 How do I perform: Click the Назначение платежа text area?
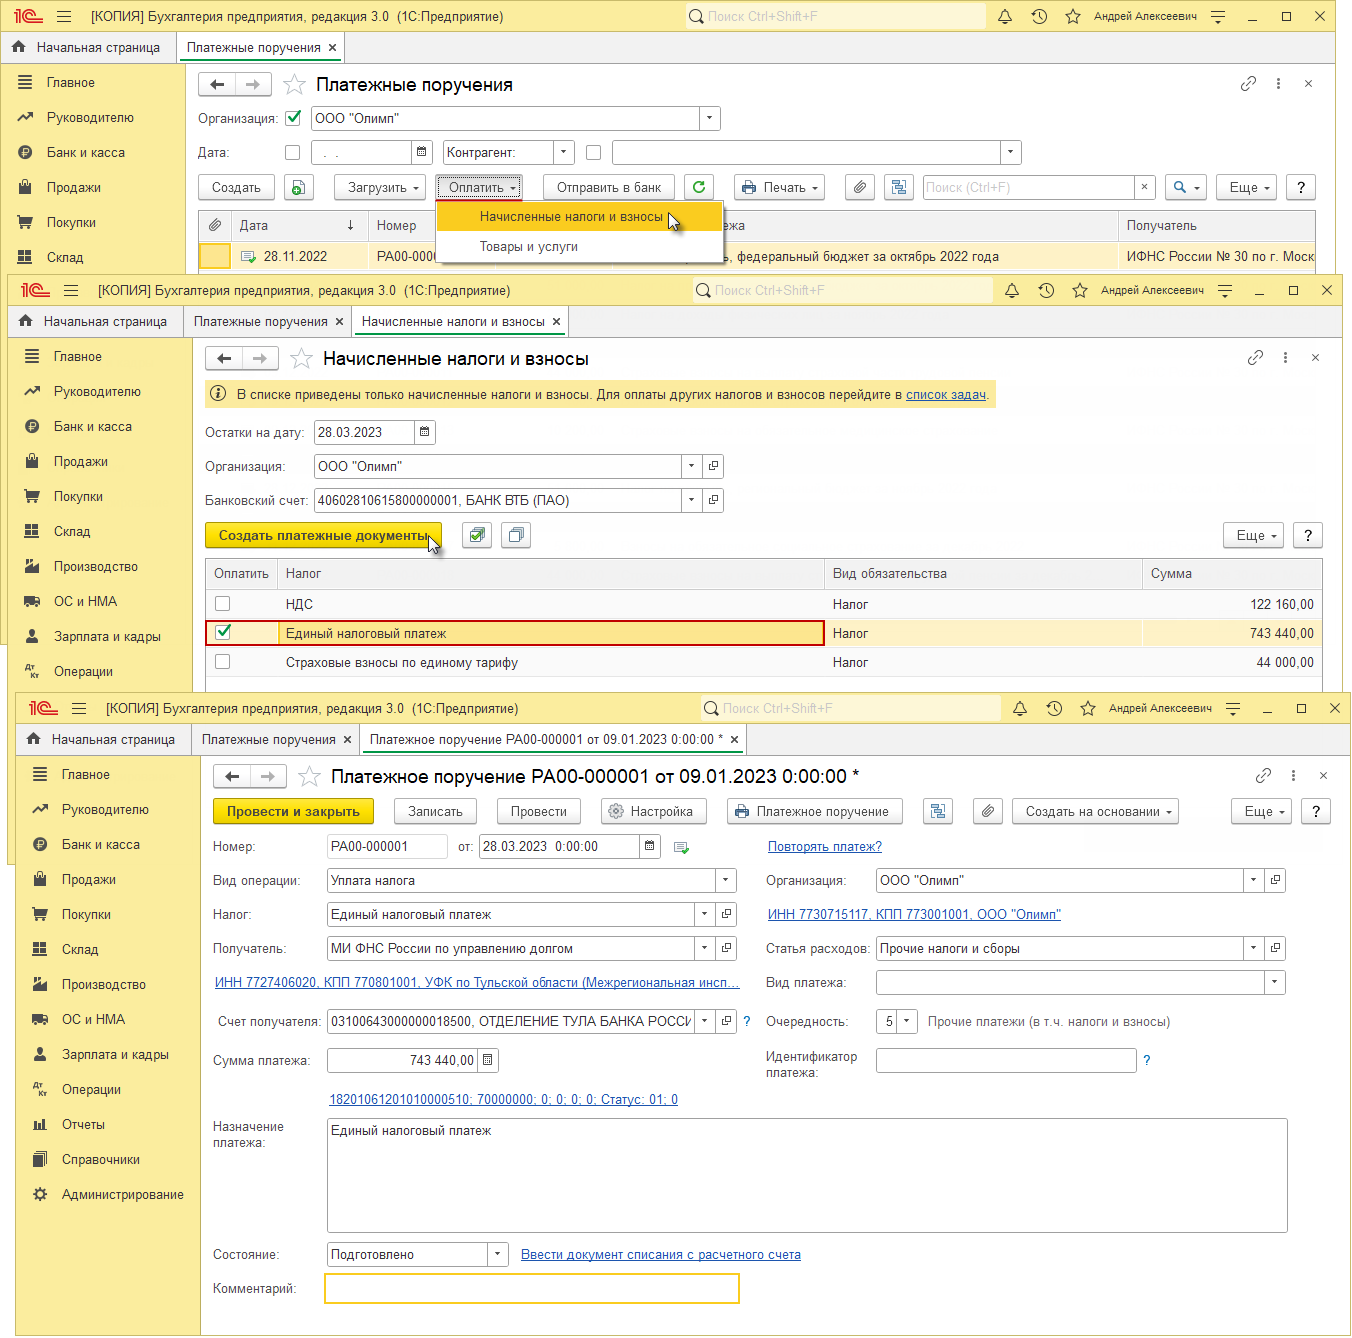807,1175
